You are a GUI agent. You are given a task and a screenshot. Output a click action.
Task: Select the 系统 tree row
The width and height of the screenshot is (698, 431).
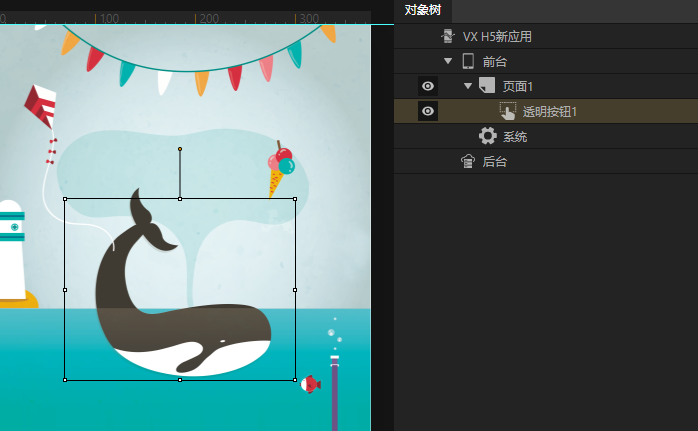pyautogui.click(x=546, y=136)
